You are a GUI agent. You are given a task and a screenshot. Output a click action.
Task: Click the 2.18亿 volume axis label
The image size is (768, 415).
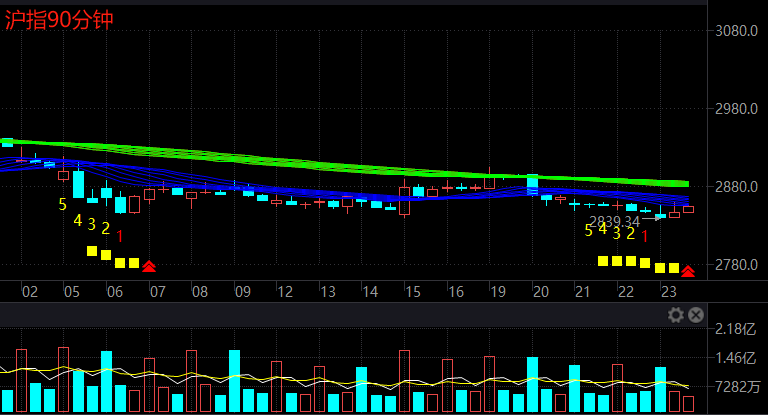tap(735, 329)
